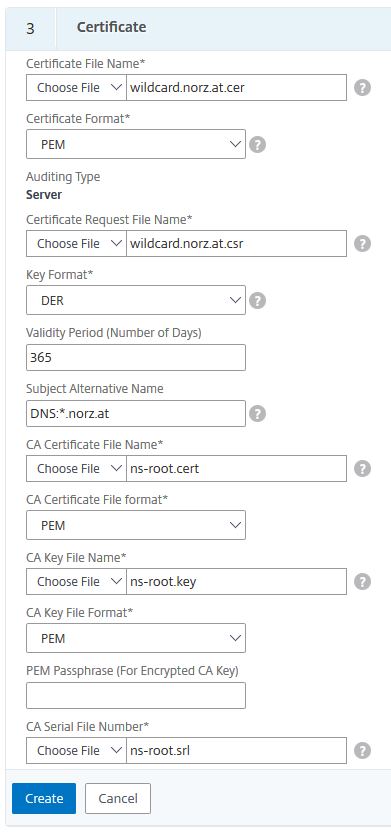Click the Create button
This screenshot has height=833, width=391.
click(44, 798)
